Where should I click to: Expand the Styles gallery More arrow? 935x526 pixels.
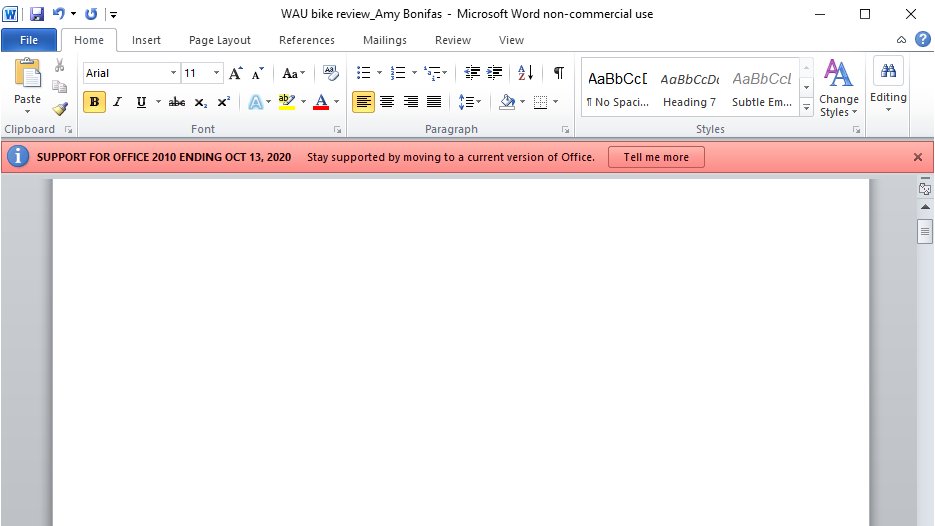[806, 107]
